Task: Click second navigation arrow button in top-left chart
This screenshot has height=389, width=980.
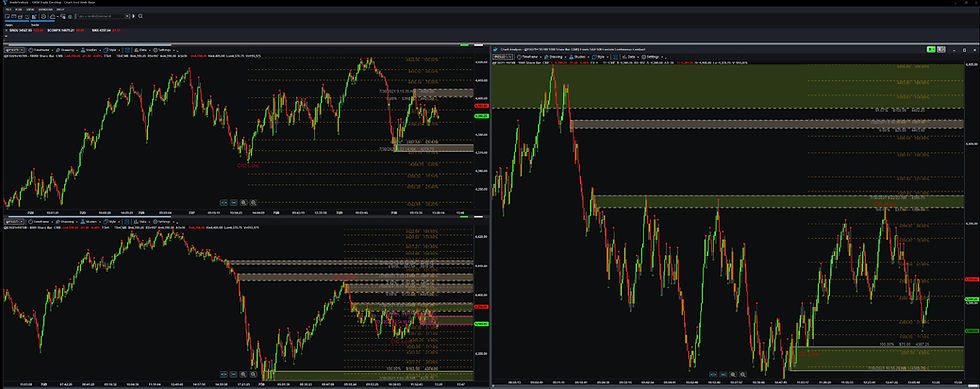Action: (233, 202)
